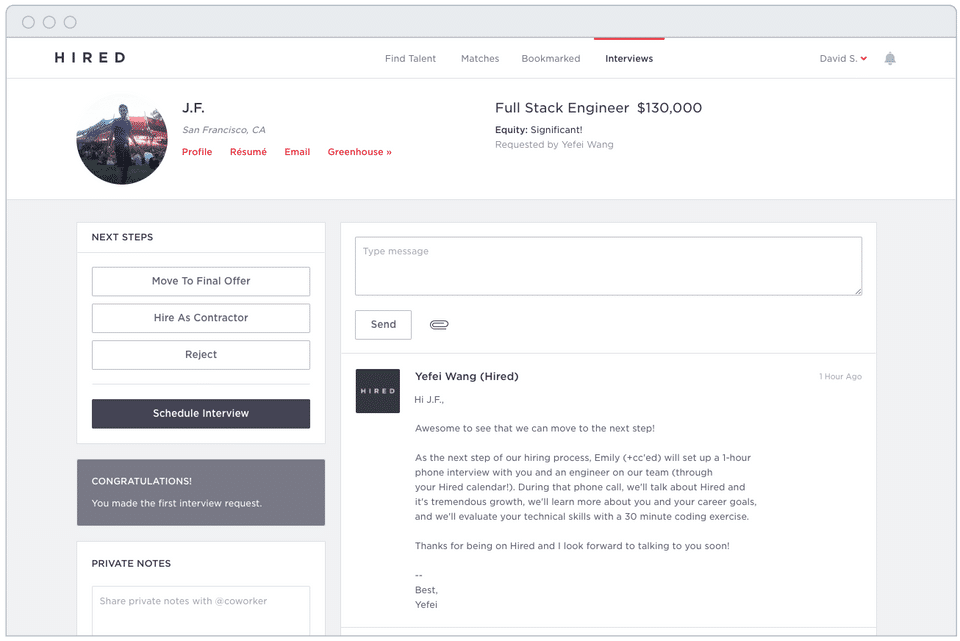Open the David S. account dropdown
This screenshot has height=641, width=960.
[843, 59]
